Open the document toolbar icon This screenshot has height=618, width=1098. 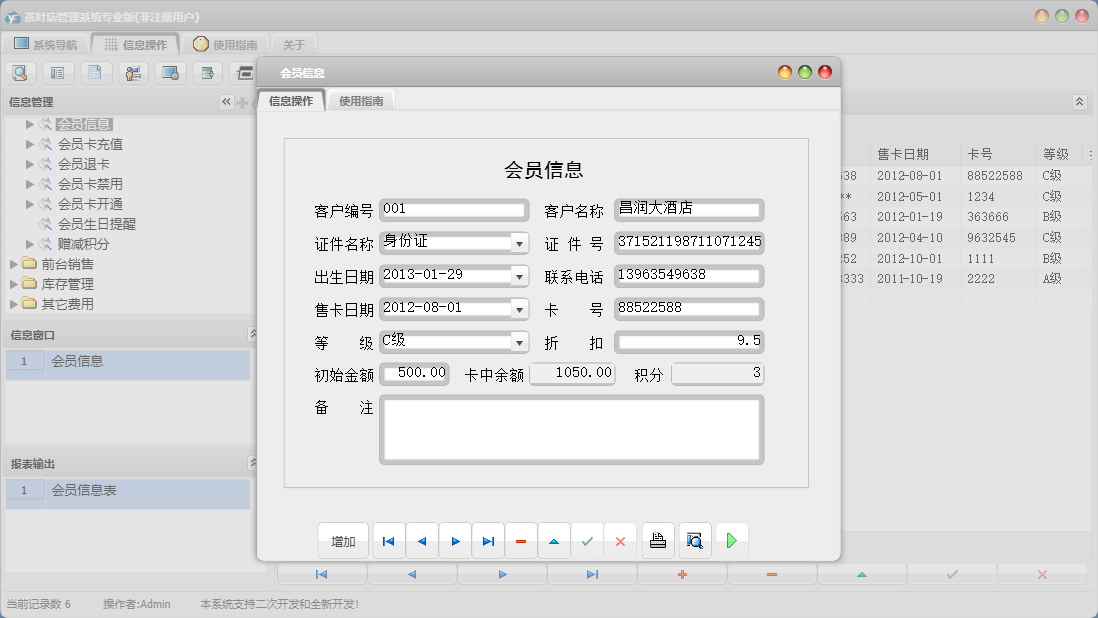[x=96, y=72]
